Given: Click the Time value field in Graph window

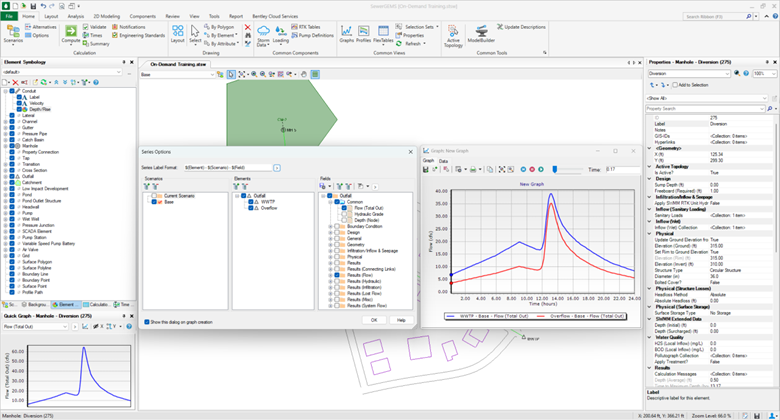Looking at the screenshot, I should (x=621, y=169).
